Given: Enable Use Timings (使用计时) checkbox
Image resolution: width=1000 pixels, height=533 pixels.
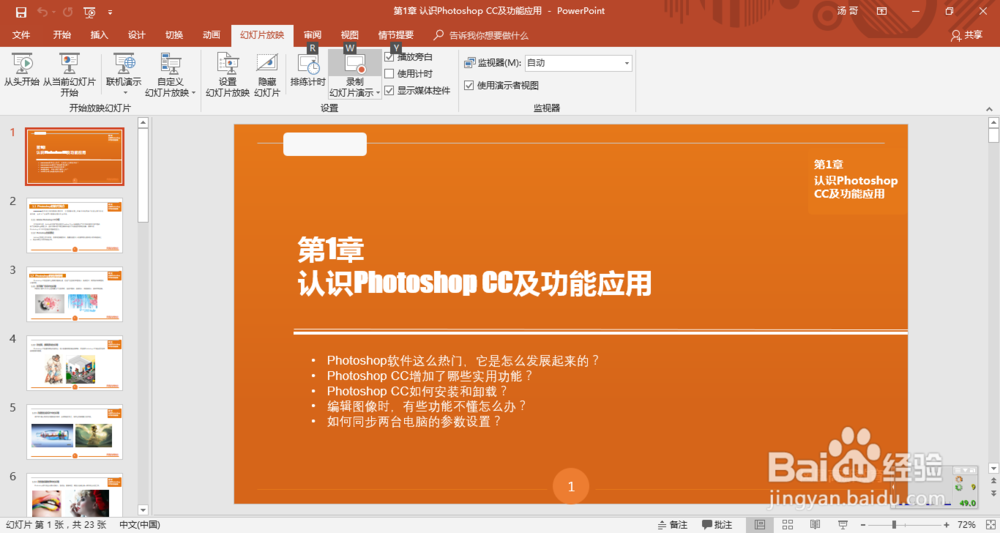Looking at the screenshot, I should [389, 73].
